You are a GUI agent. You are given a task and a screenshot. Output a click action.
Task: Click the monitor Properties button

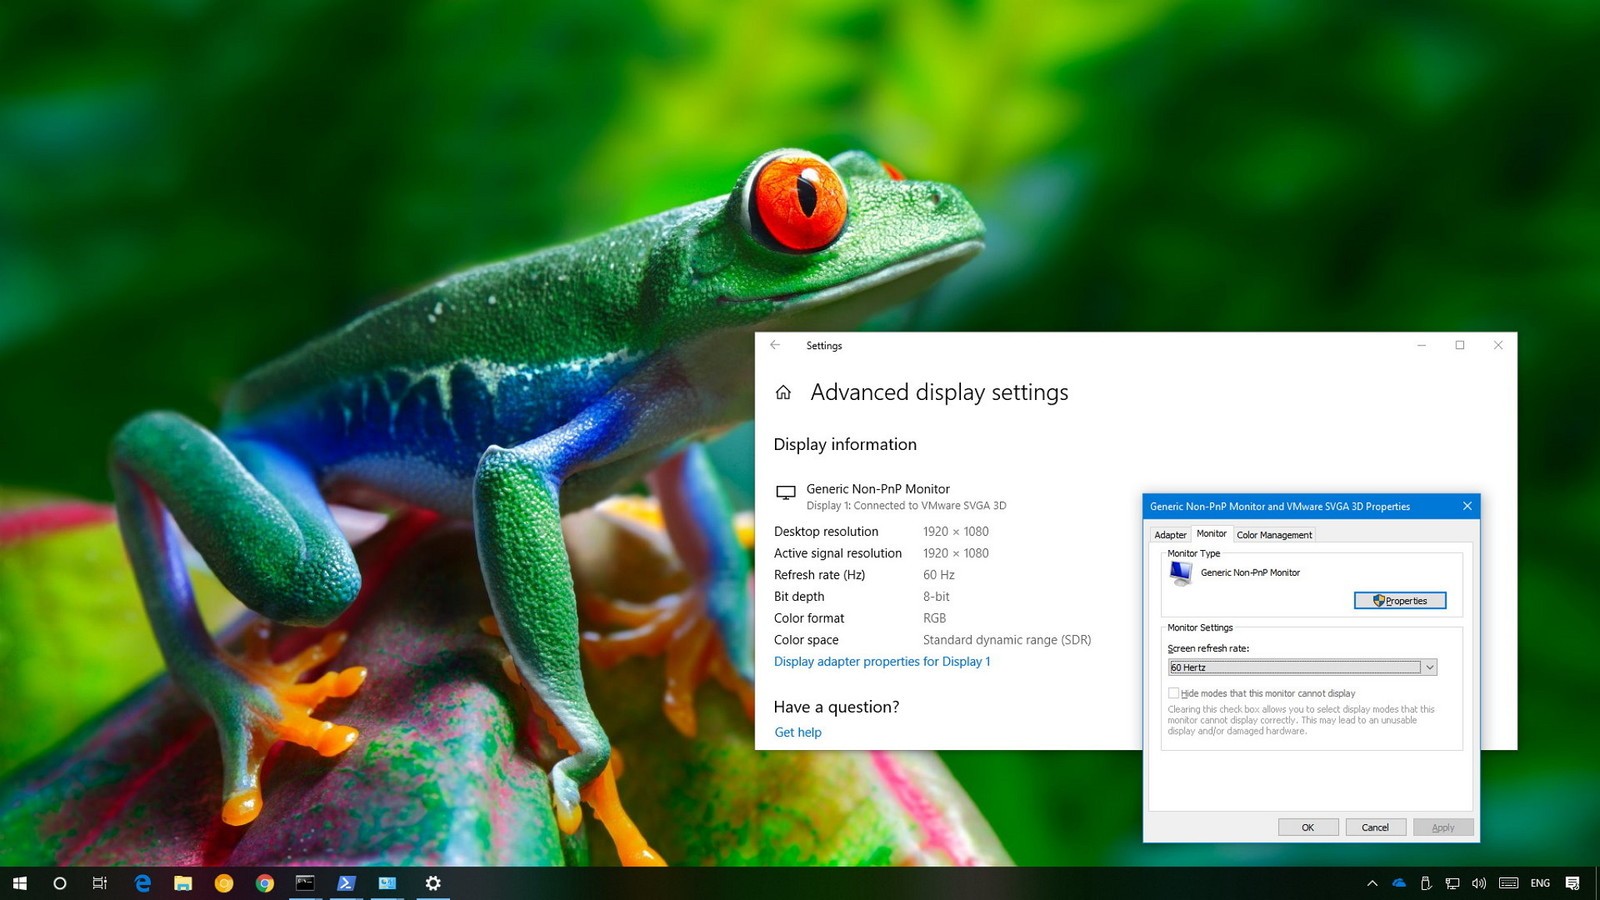pyautogui.click(x=1400, y=601)
